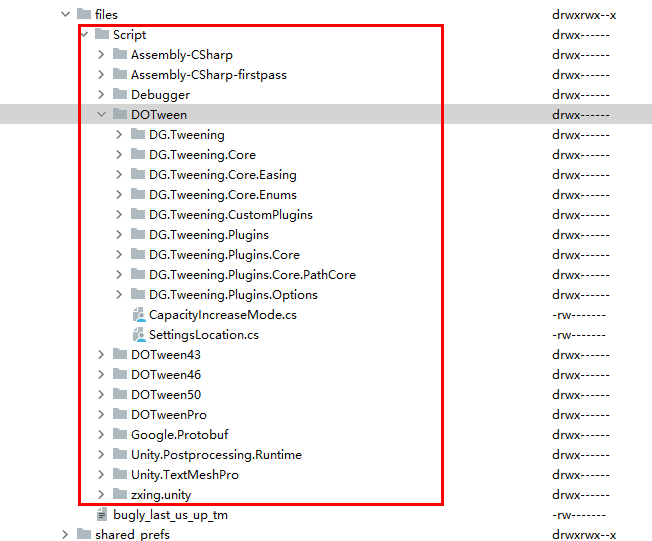
Task: Click the Script folder icon
Action: 102,34
